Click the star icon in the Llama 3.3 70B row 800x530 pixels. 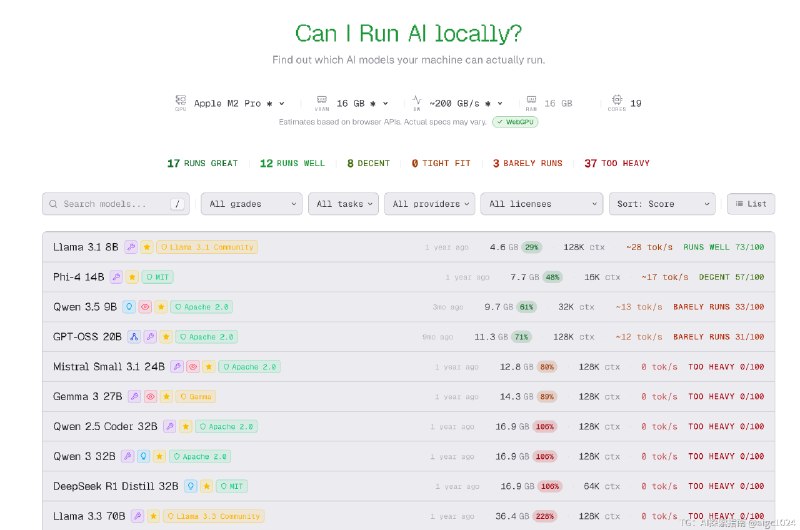click(x=153, y=516)
